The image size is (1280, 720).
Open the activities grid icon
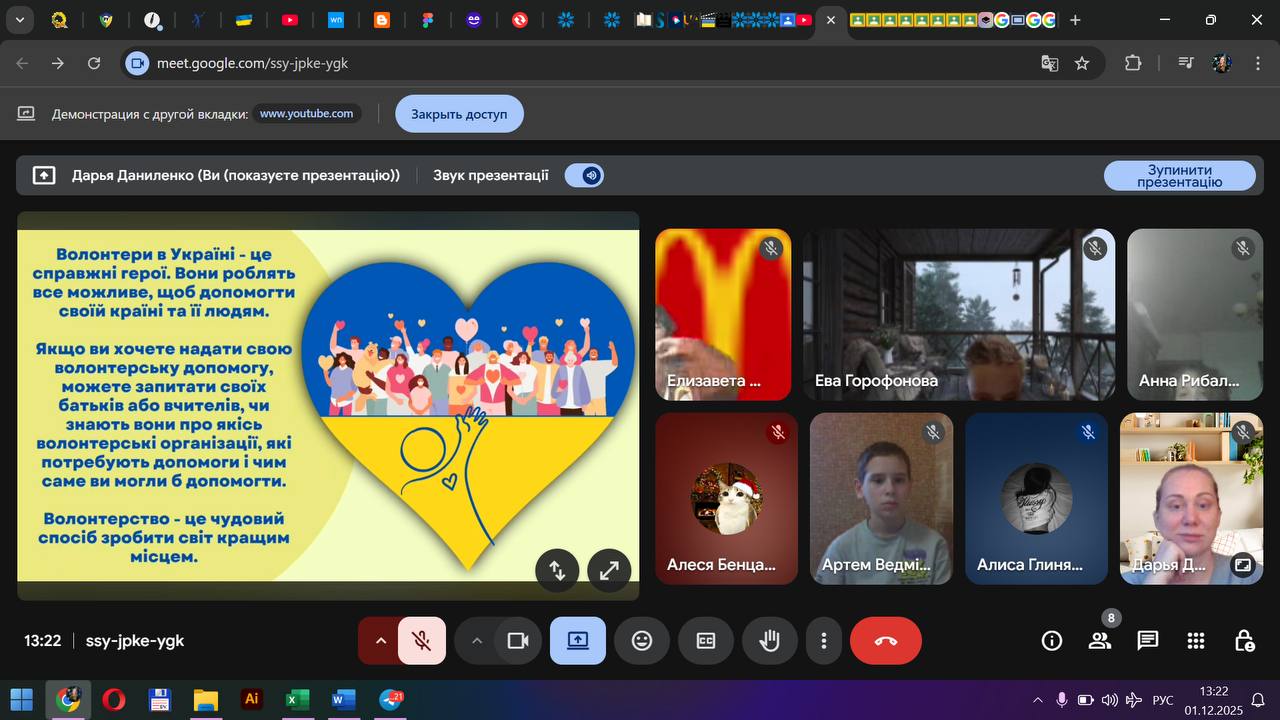[1195, 641]
